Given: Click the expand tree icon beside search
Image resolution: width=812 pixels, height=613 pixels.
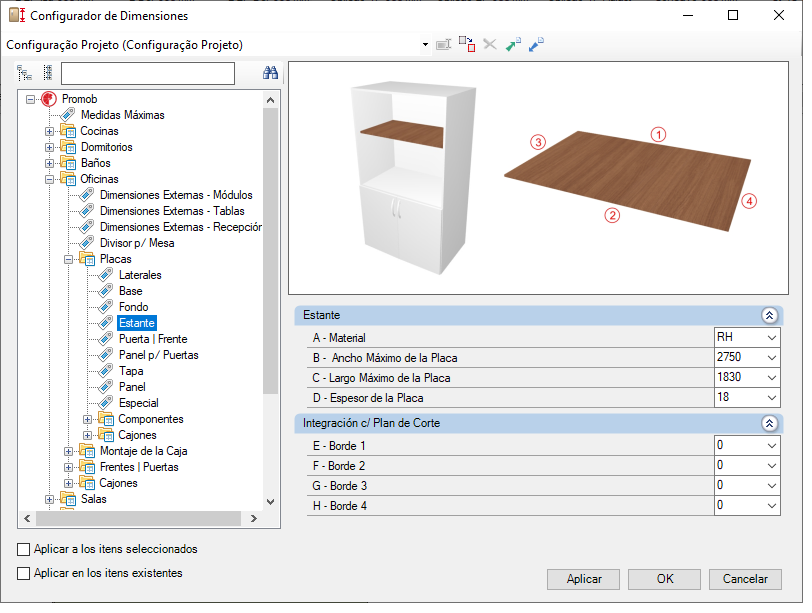Looking at the screenshot, I should (x=24, y=73).
